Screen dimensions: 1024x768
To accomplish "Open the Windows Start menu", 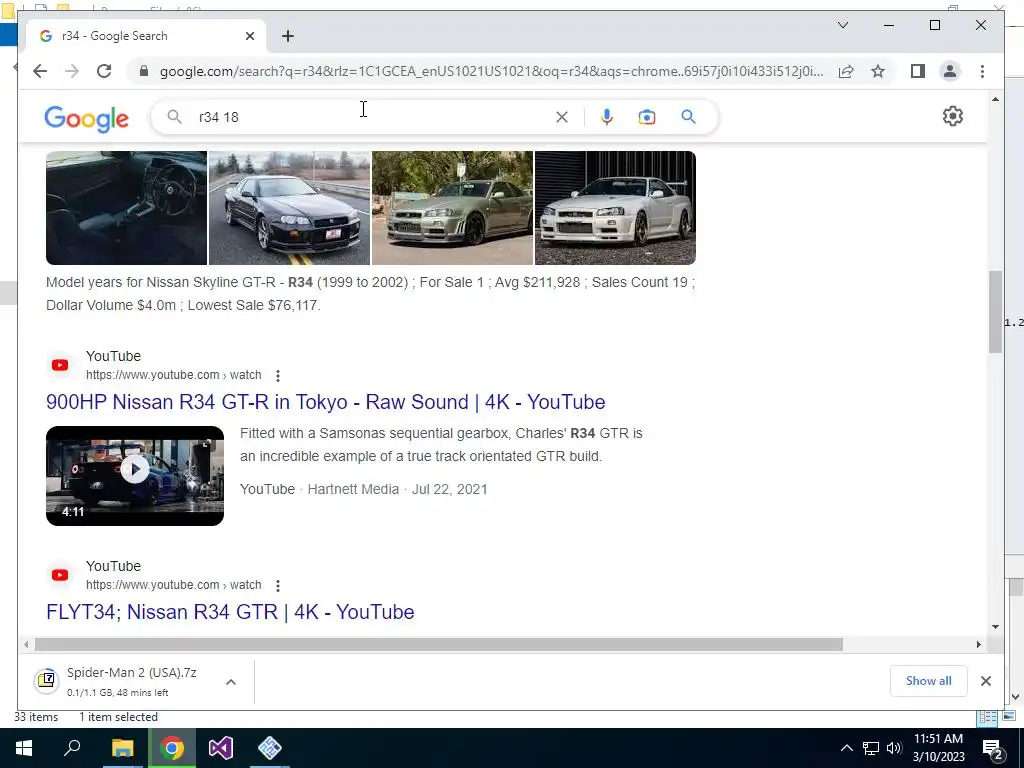I will (24, 748).
